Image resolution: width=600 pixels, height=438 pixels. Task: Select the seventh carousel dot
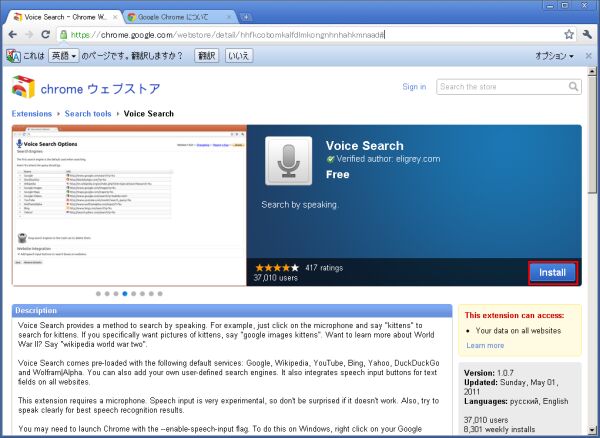[151, 294]
